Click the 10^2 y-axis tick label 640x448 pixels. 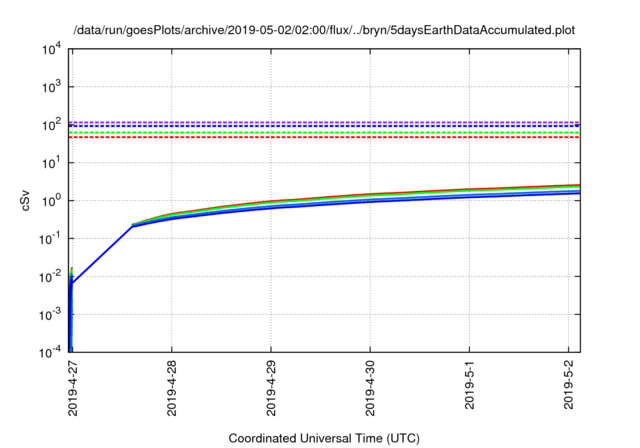click(x=52, y=125)
